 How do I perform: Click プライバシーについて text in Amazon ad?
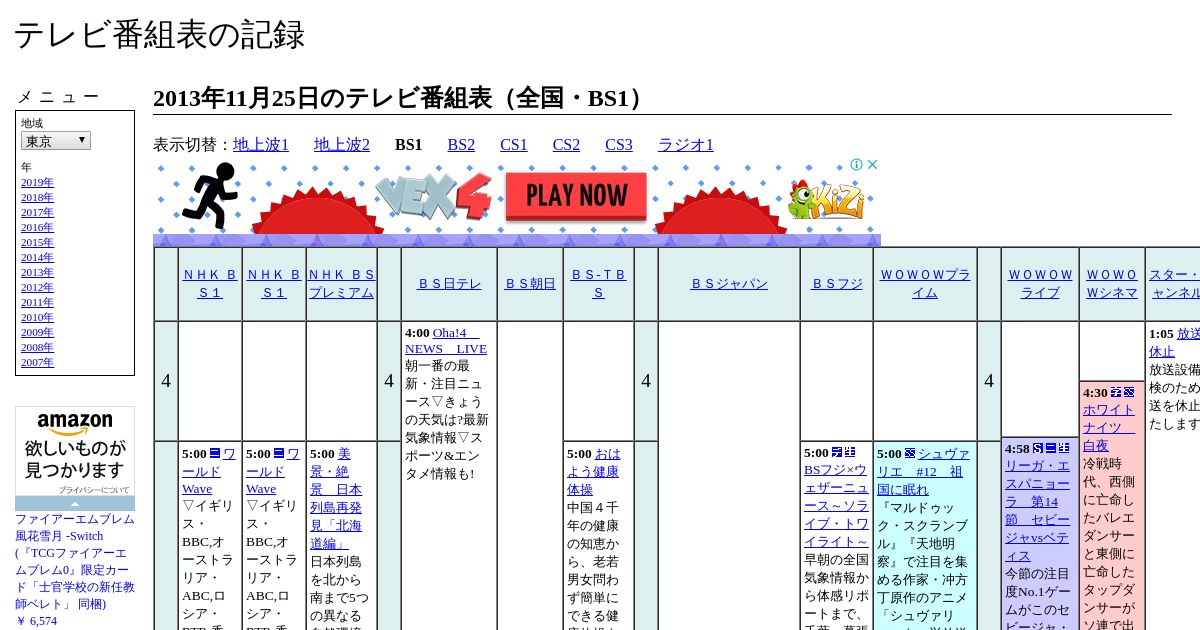pyautogui.click(x=93, y=490)
